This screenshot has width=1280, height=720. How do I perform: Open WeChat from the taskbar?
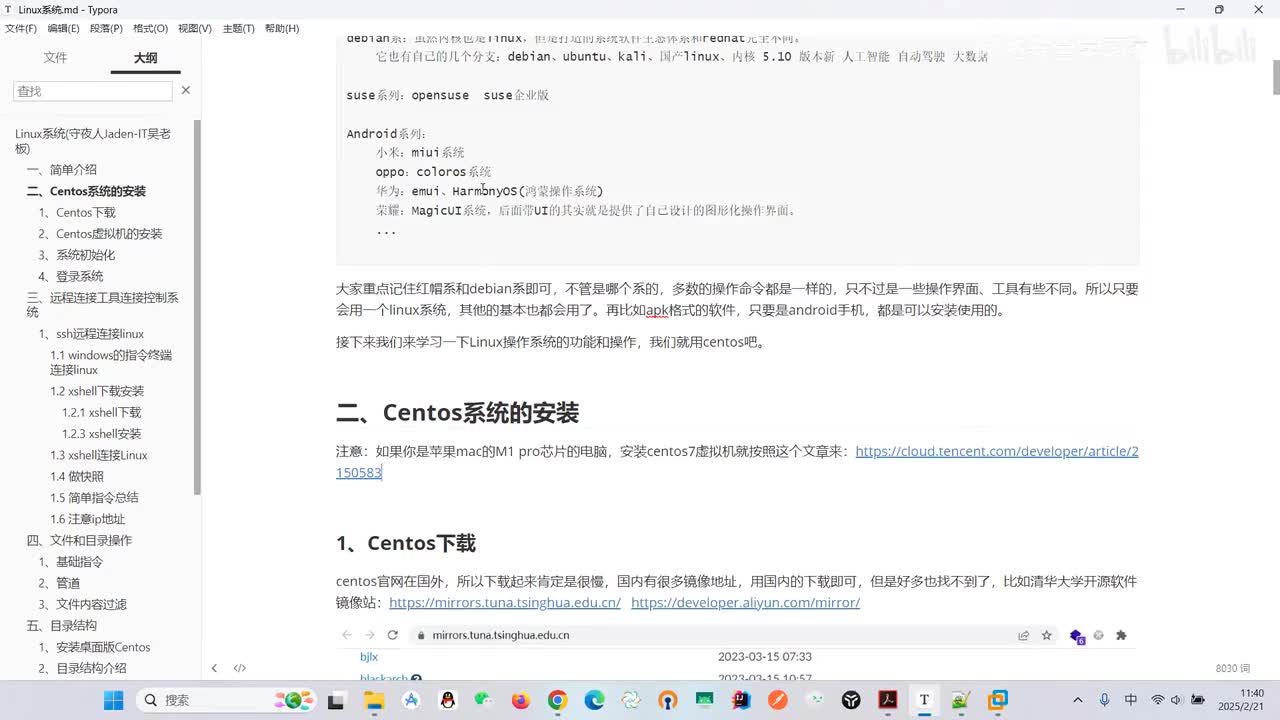[x=484, y=700]
